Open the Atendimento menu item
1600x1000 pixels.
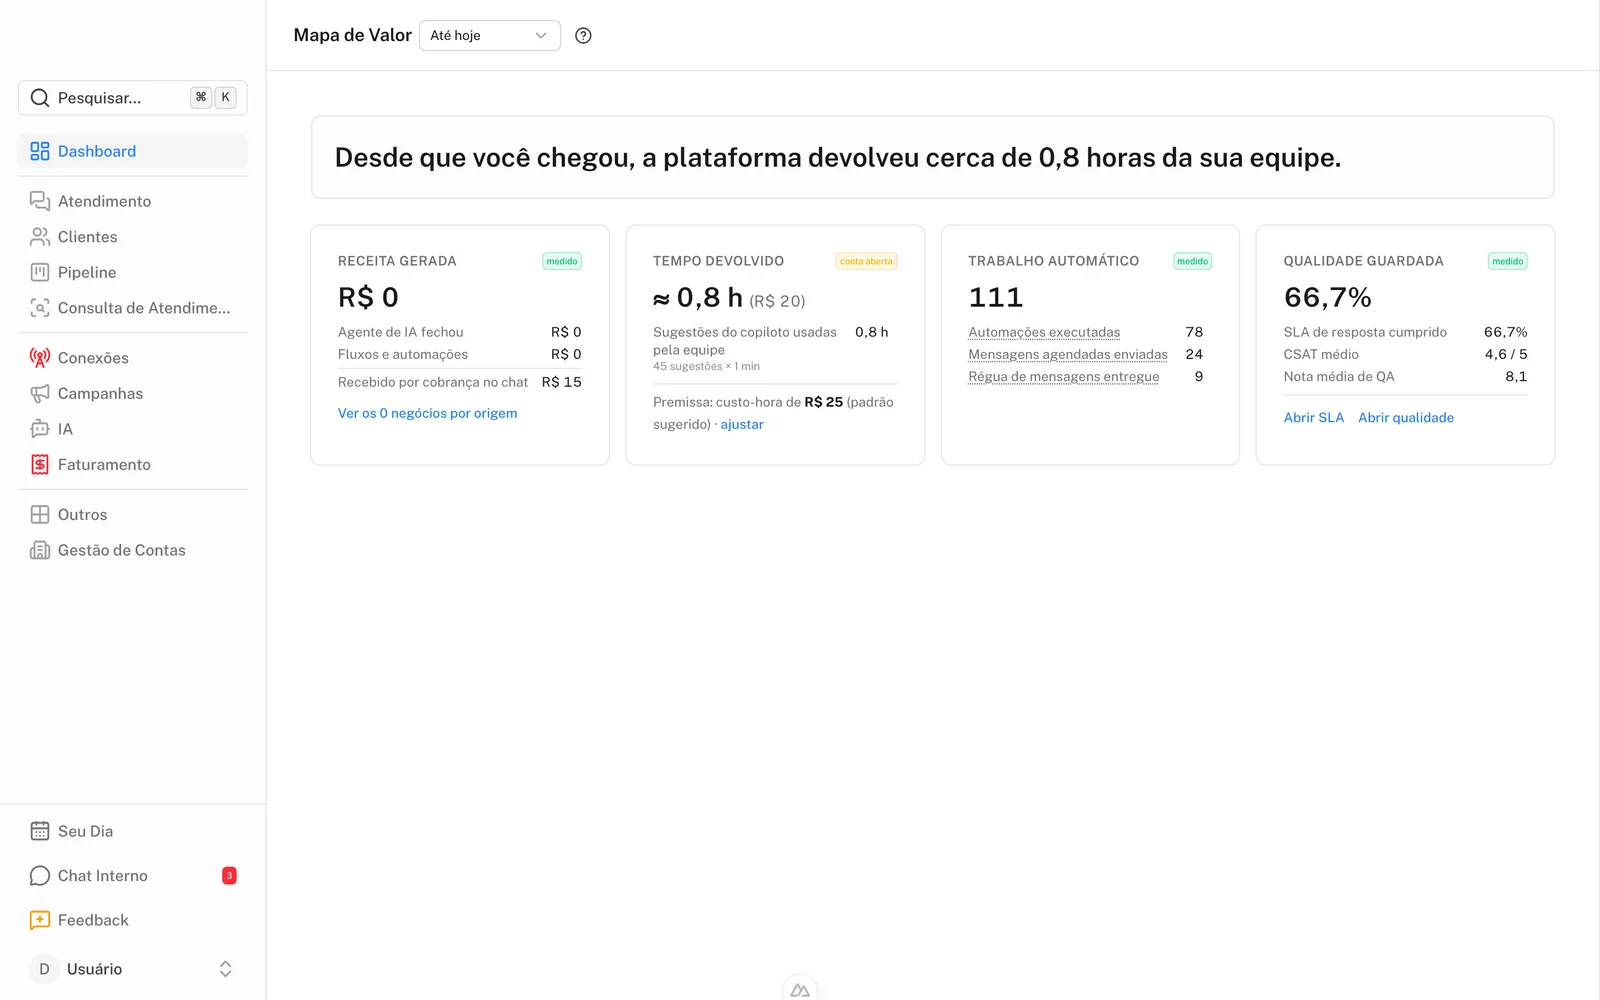pyautogui.click(x=133, y=201)
